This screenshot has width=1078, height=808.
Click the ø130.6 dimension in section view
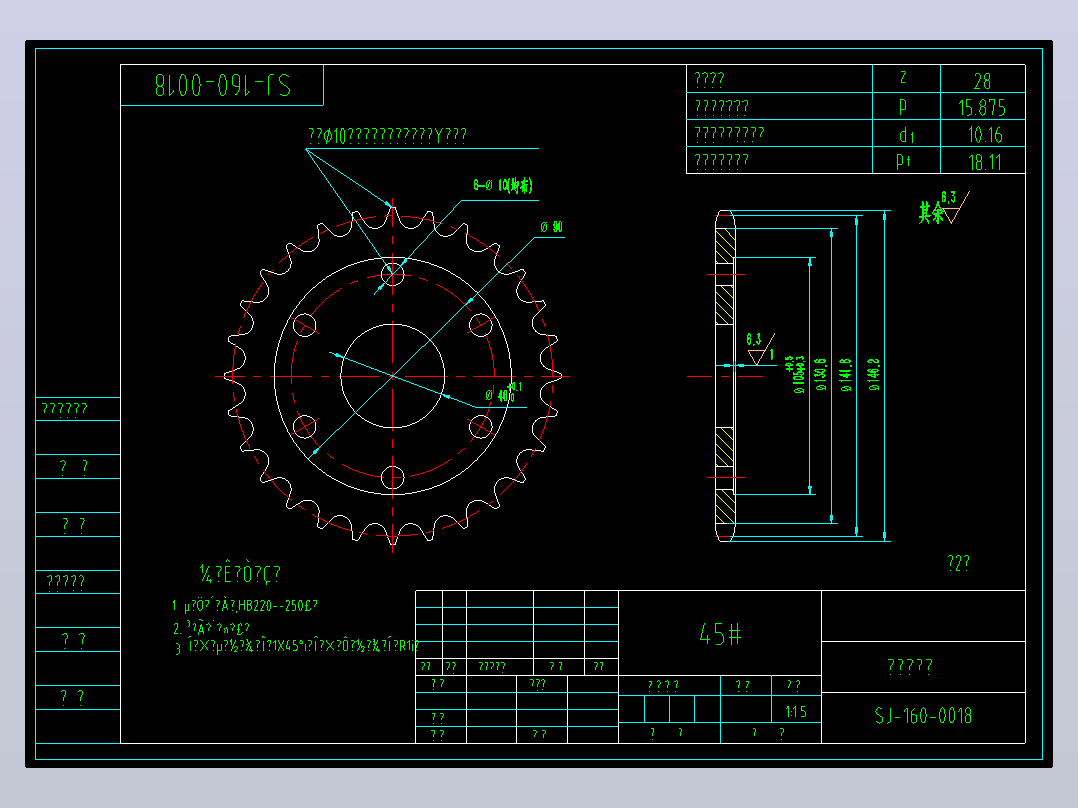coord(820,375)
